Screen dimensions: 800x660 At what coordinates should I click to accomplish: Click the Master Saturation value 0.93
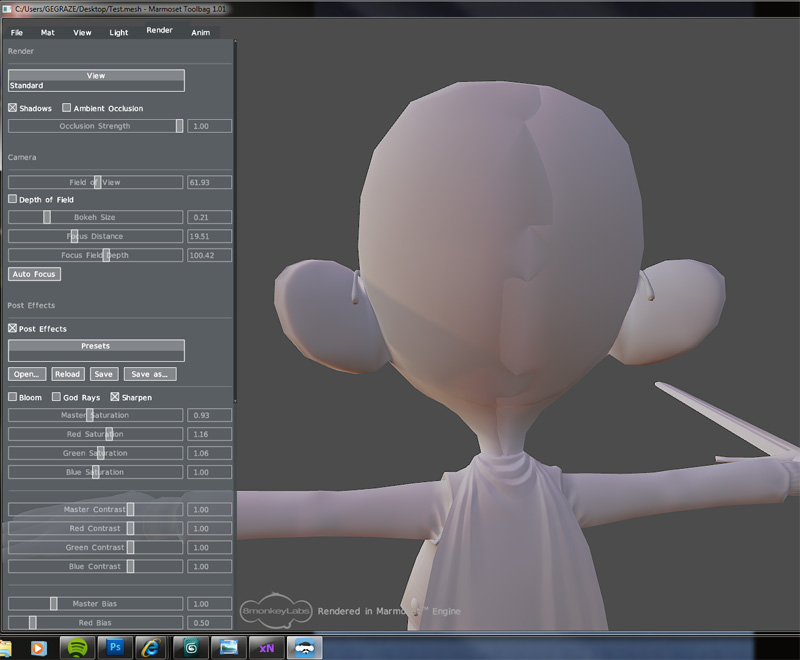tap(209, 415)
